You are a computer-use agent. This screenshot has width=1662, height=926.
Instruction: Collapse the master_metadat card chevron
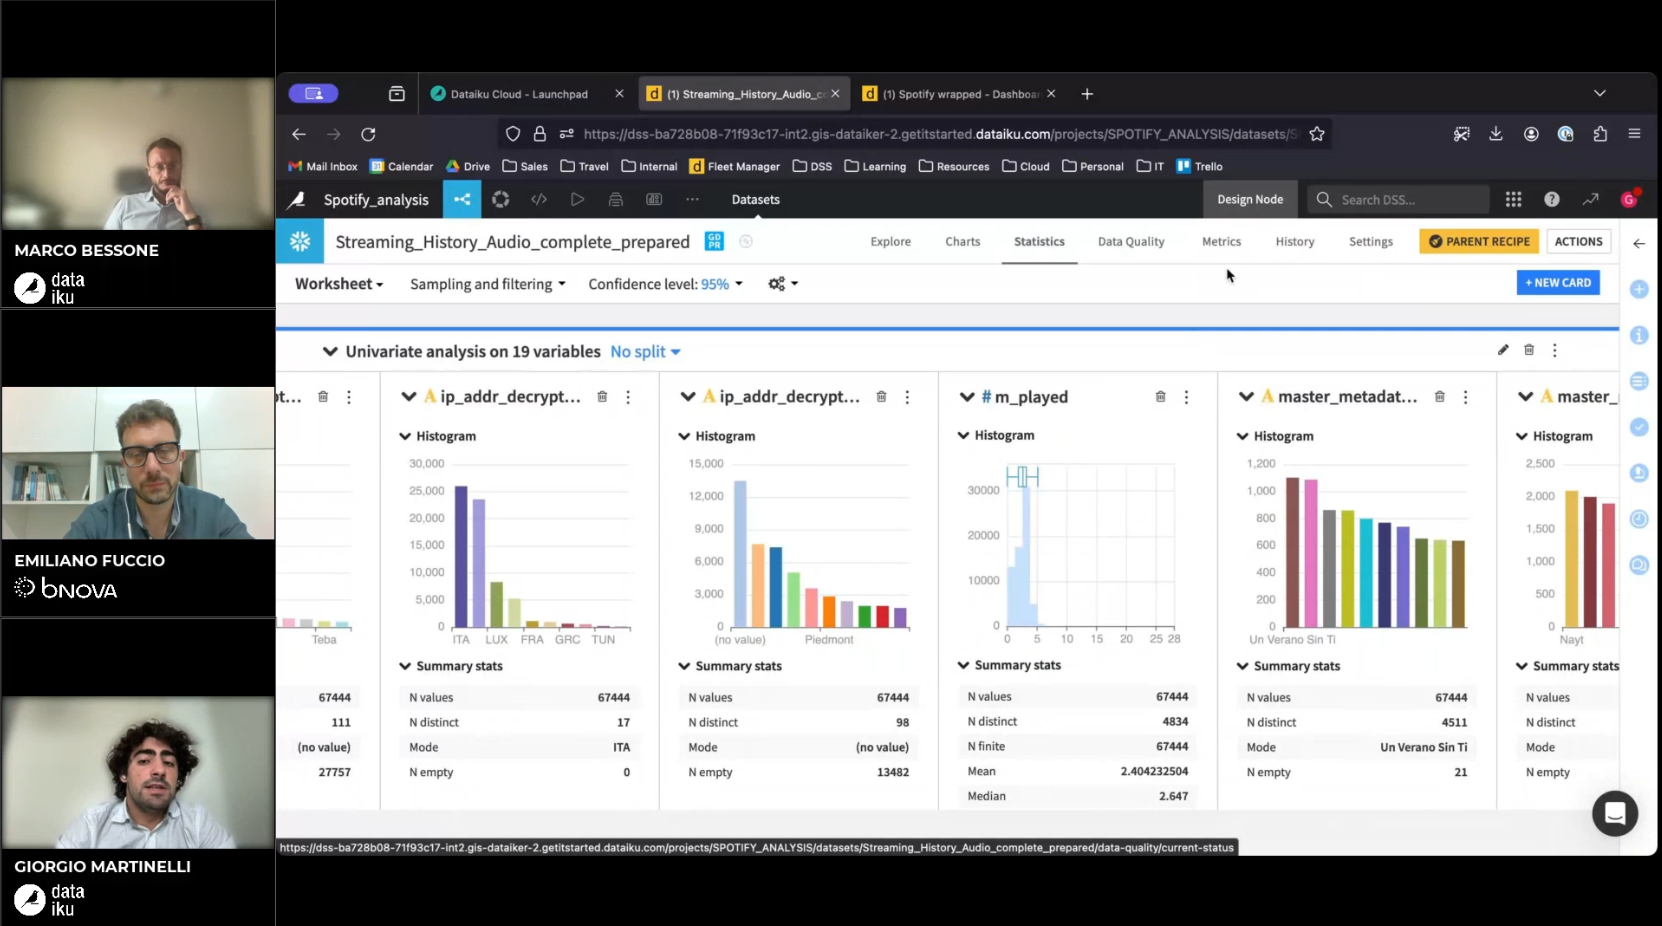coord(1246,397)
